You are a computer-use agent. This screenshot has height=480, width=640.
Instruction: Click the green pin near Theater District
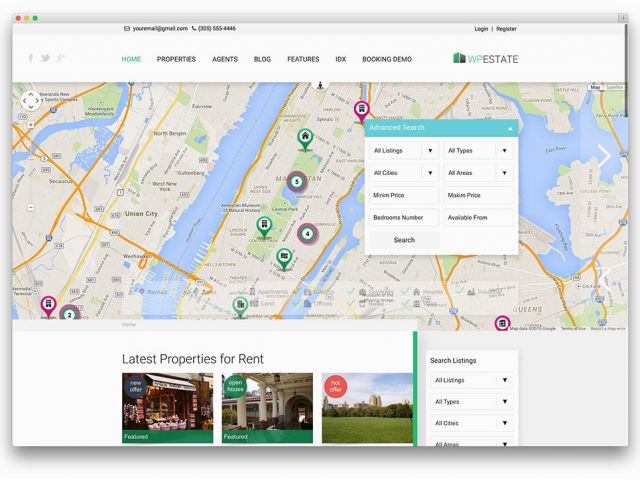(284, 259)
